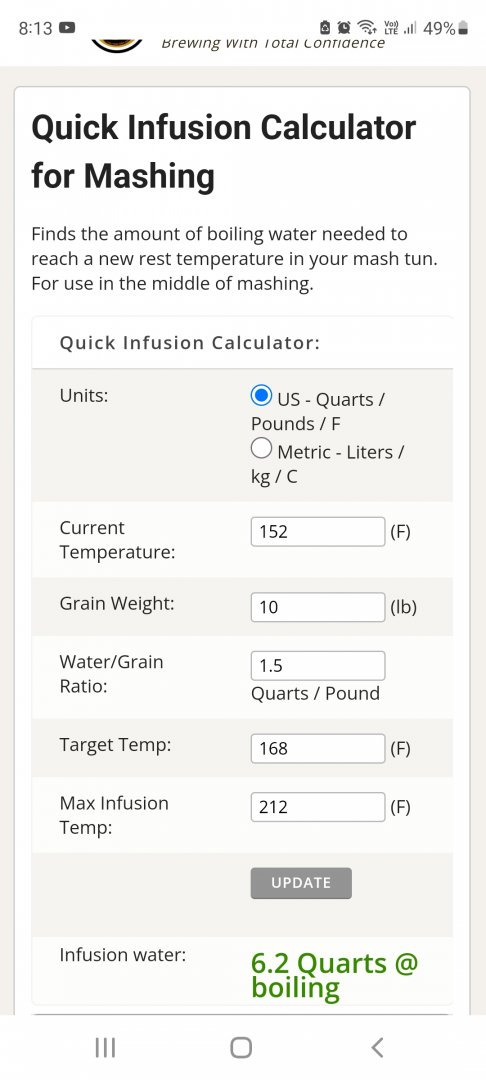Tap the signal strength status icon

point(412,28)
